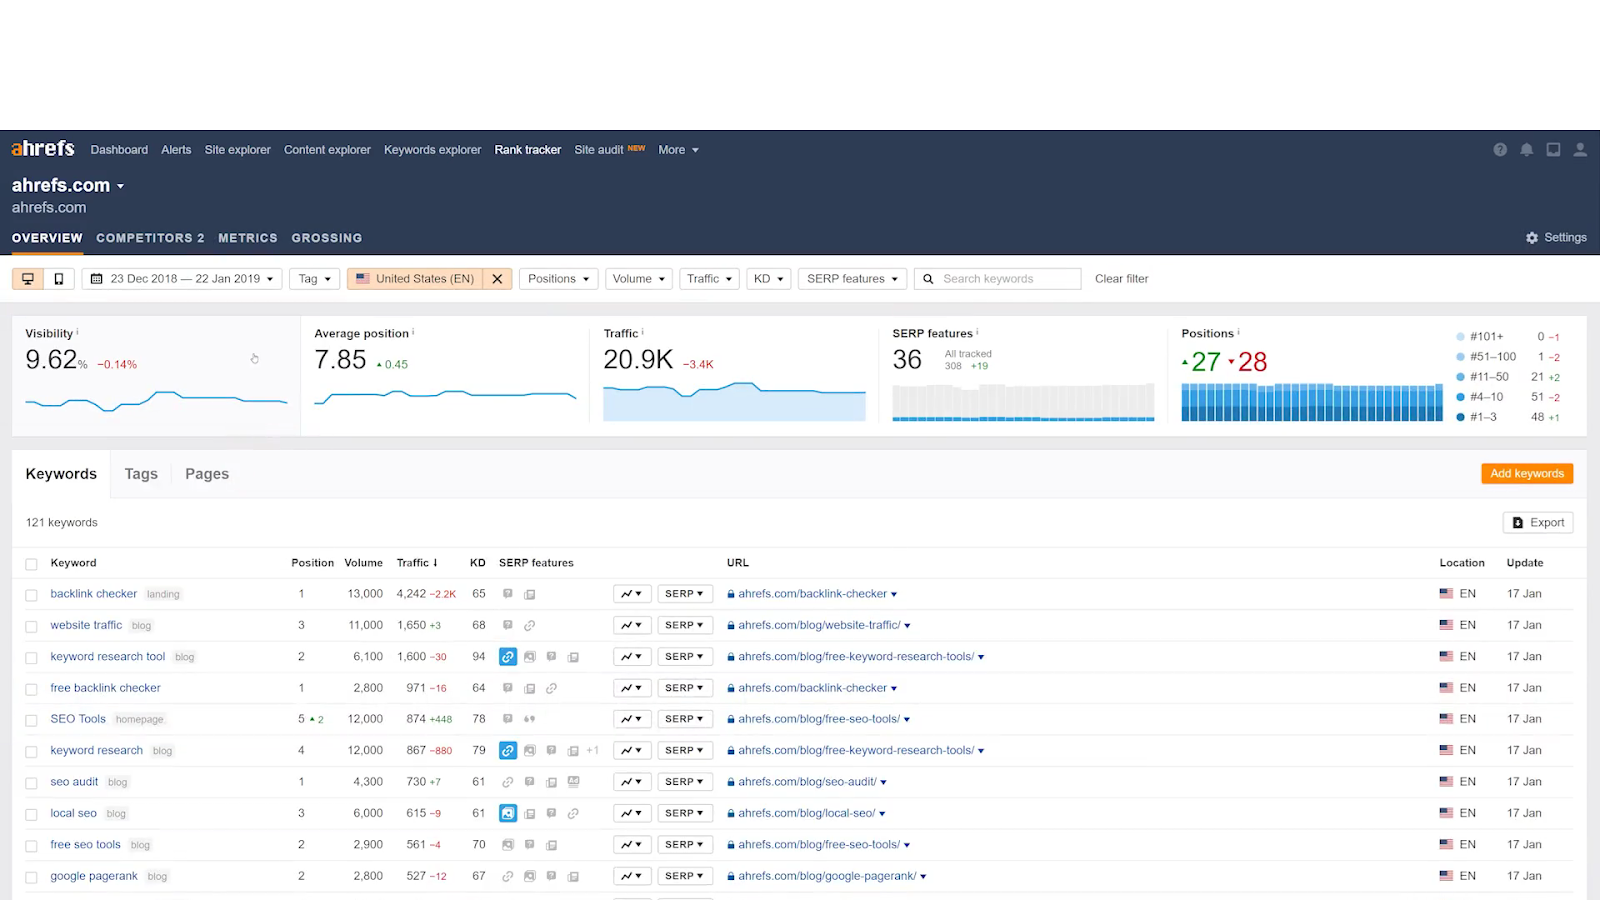Open the SERP dropdown for free seo tools
1600x900 pixels.
click(x=685, y=844)
